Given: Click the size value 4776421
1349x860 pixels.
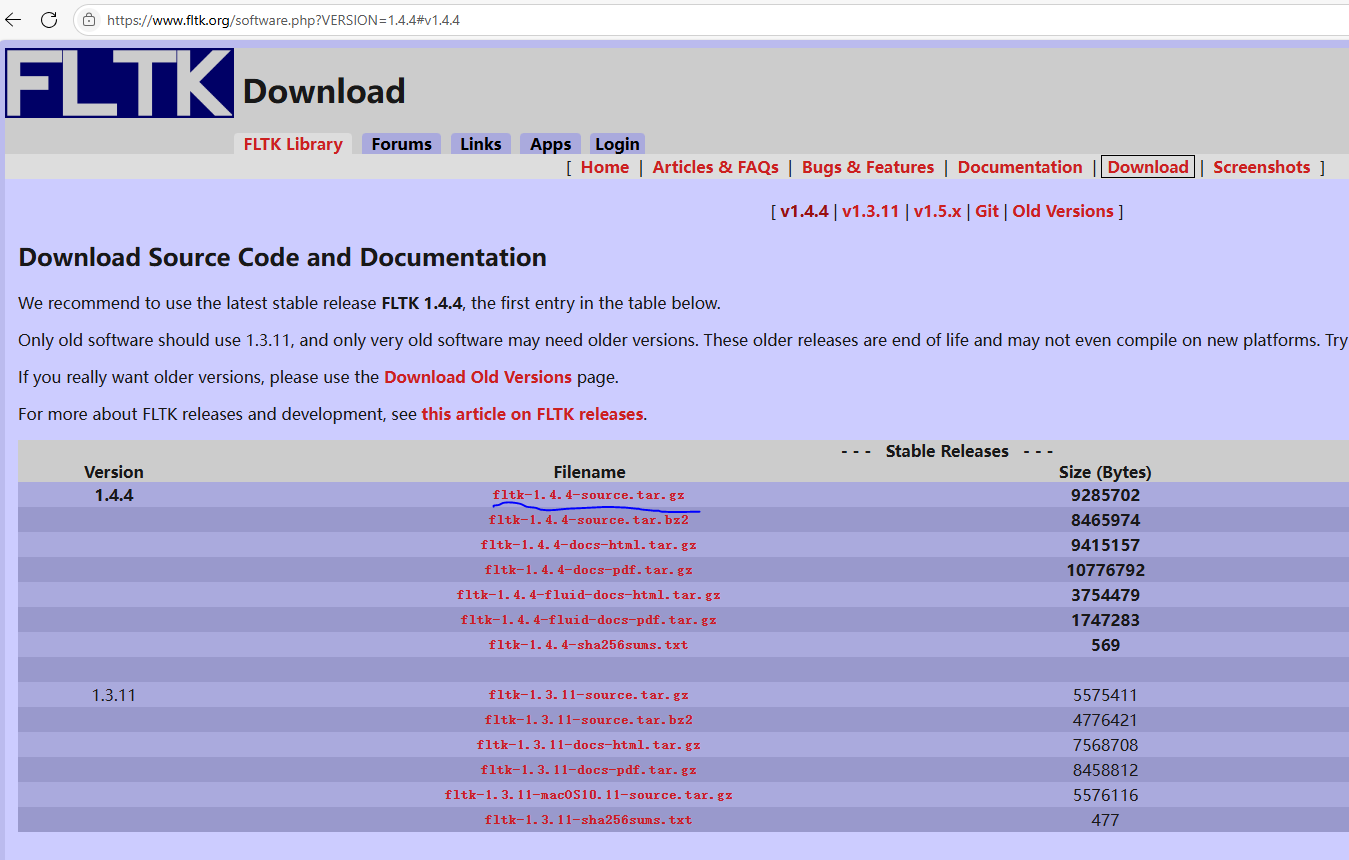Looking at the screenshot, I should pos(1105,720).
